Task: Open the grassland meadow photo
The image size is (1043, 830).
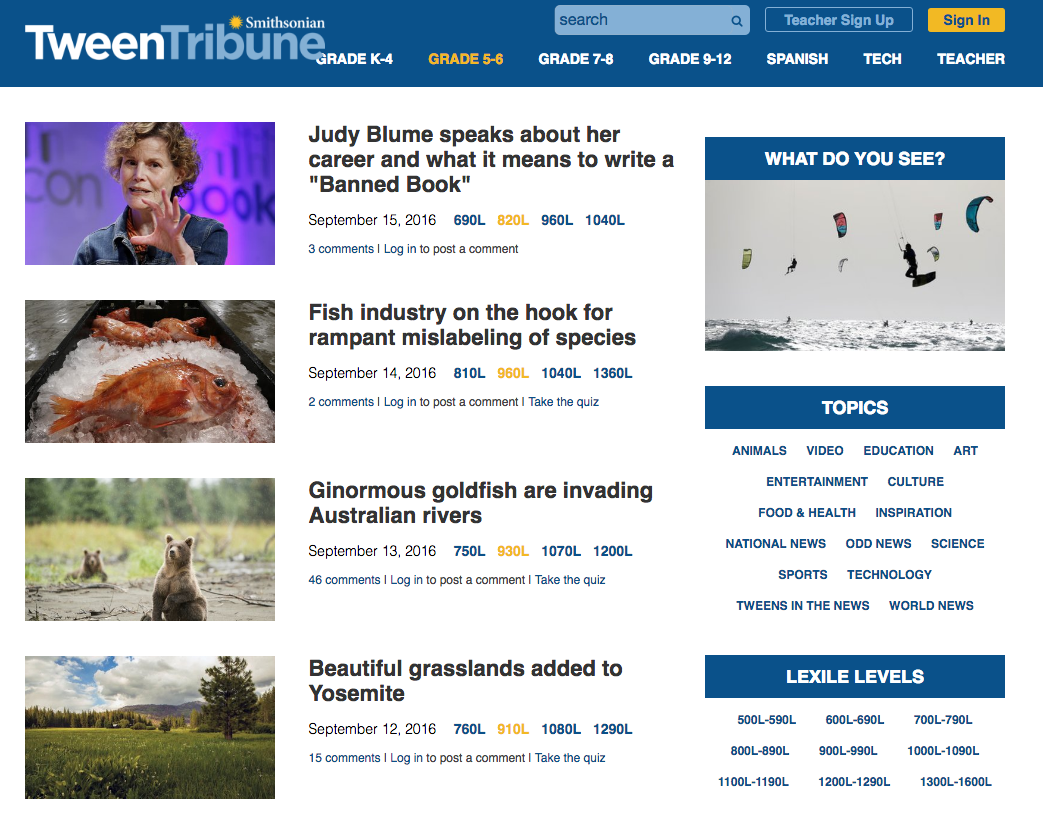Action: (x=150, y=728)
